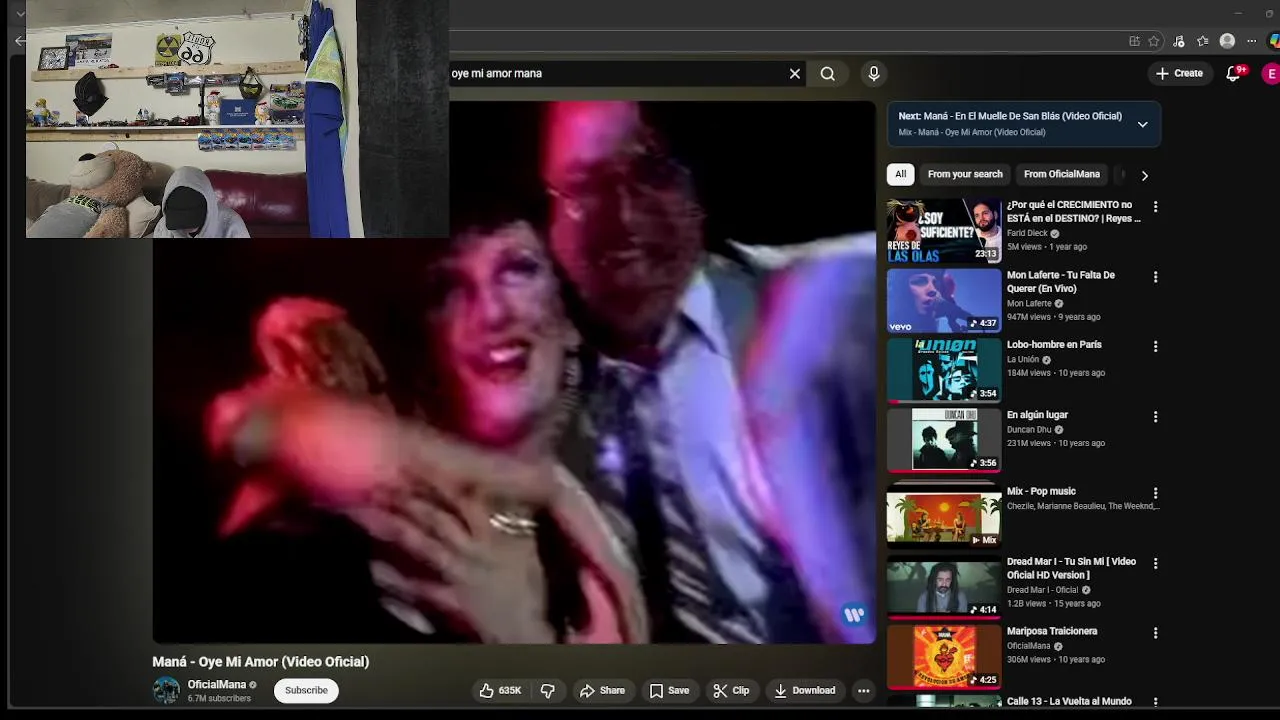This screenshot has height=720, width=1280.
Task: Open the notifications bell
Action: 1234,73
